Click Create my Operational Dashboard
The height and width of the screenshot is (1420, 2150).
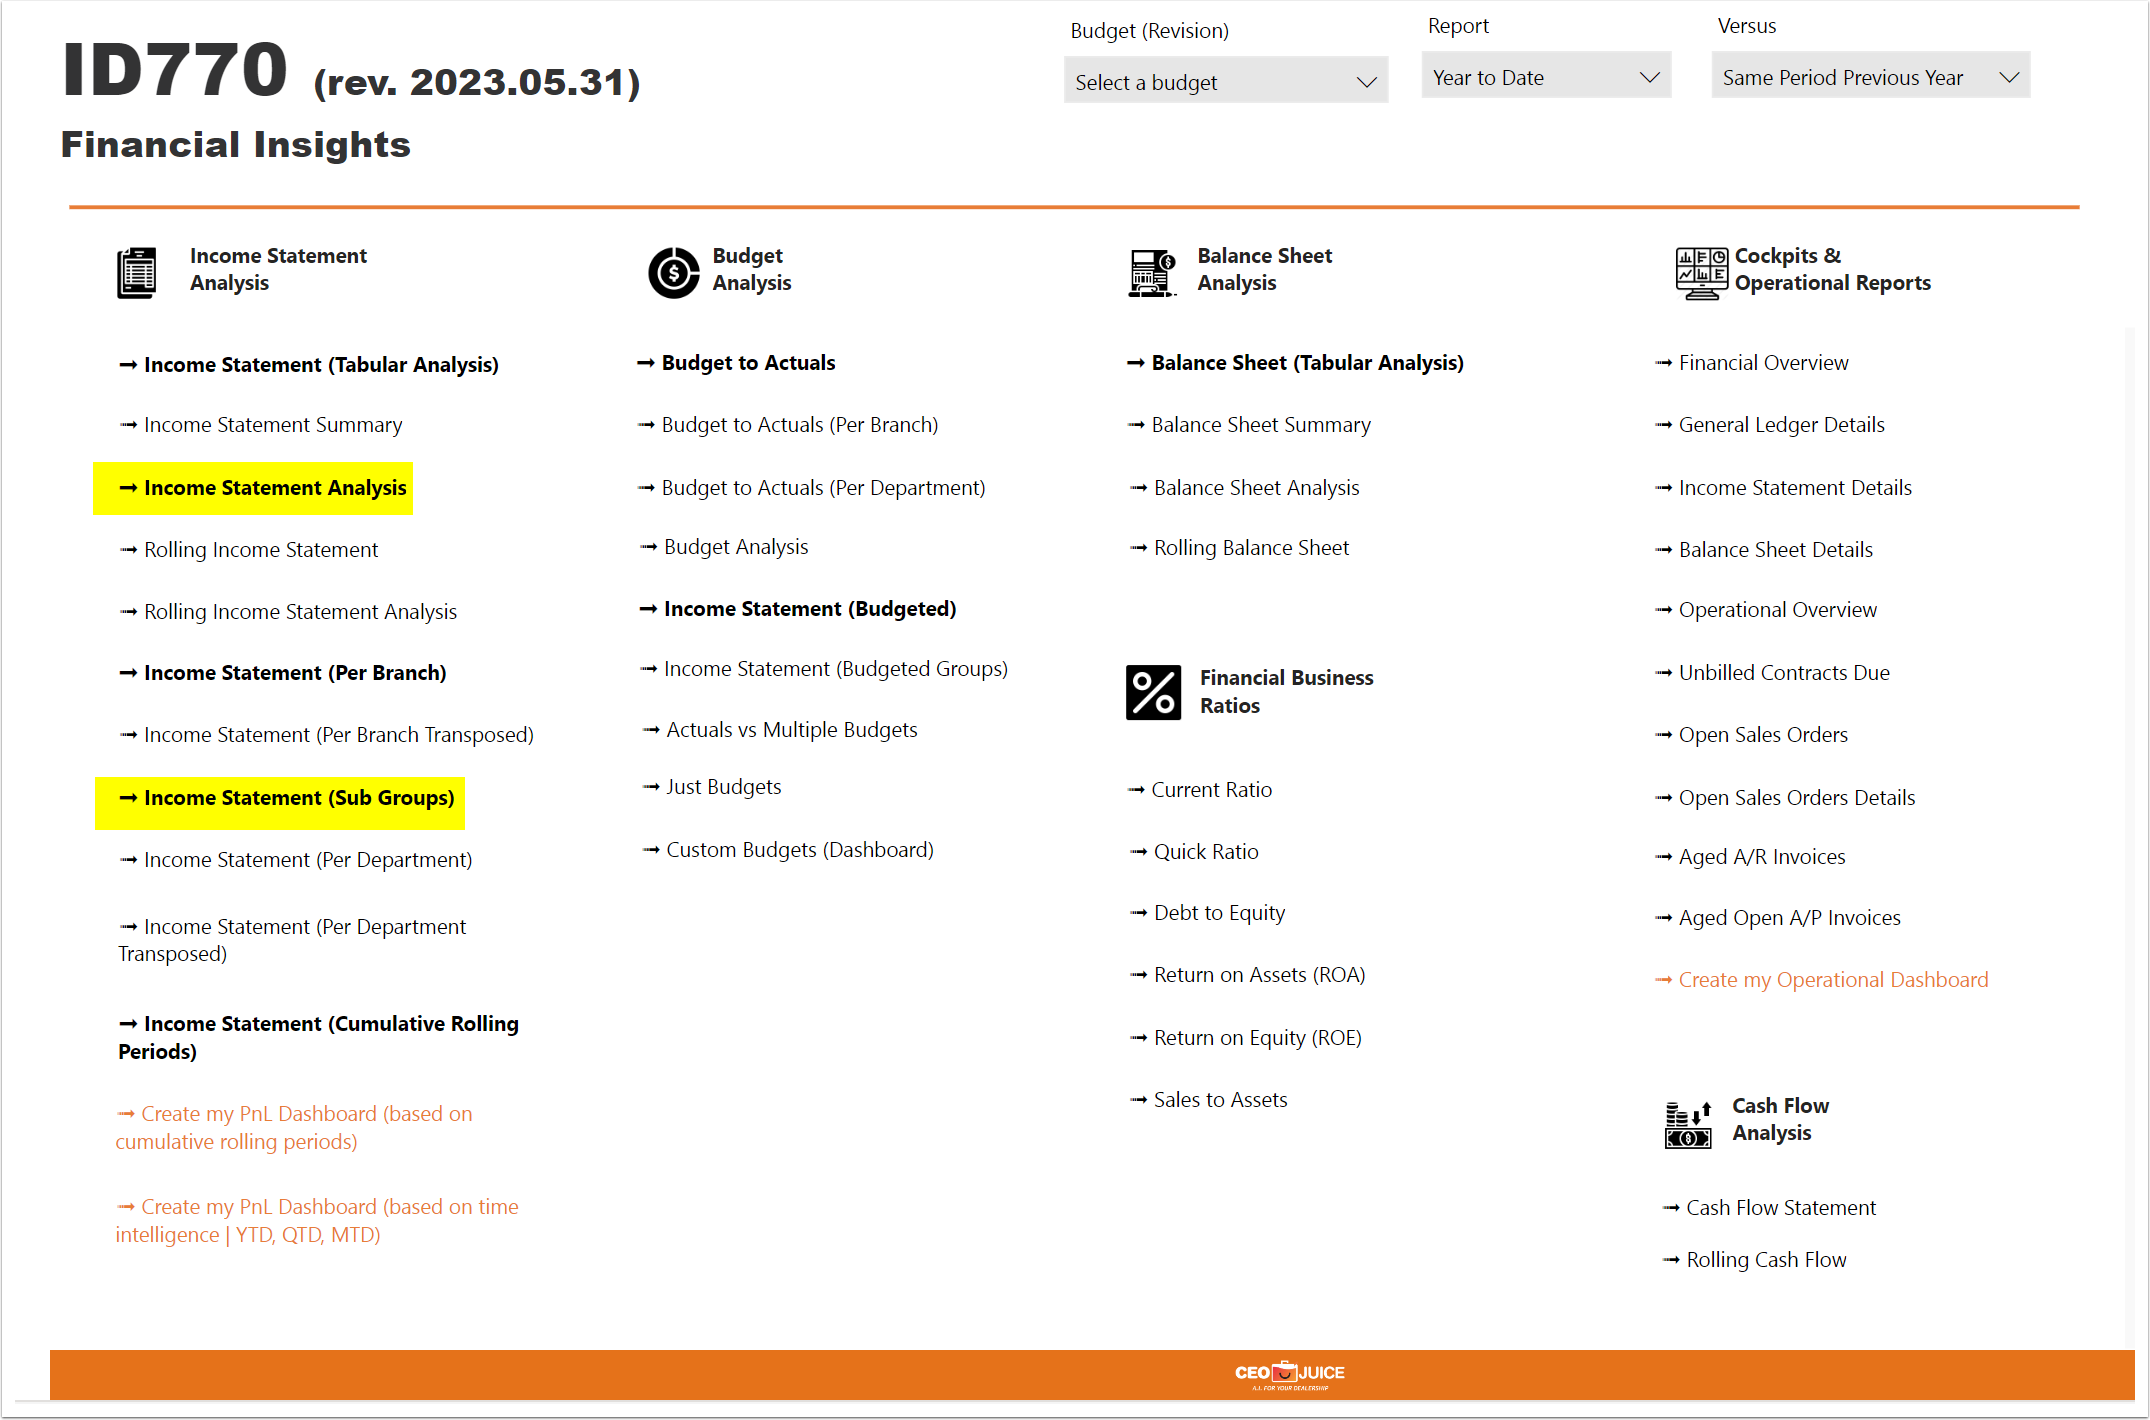[x=1822, y=980]
